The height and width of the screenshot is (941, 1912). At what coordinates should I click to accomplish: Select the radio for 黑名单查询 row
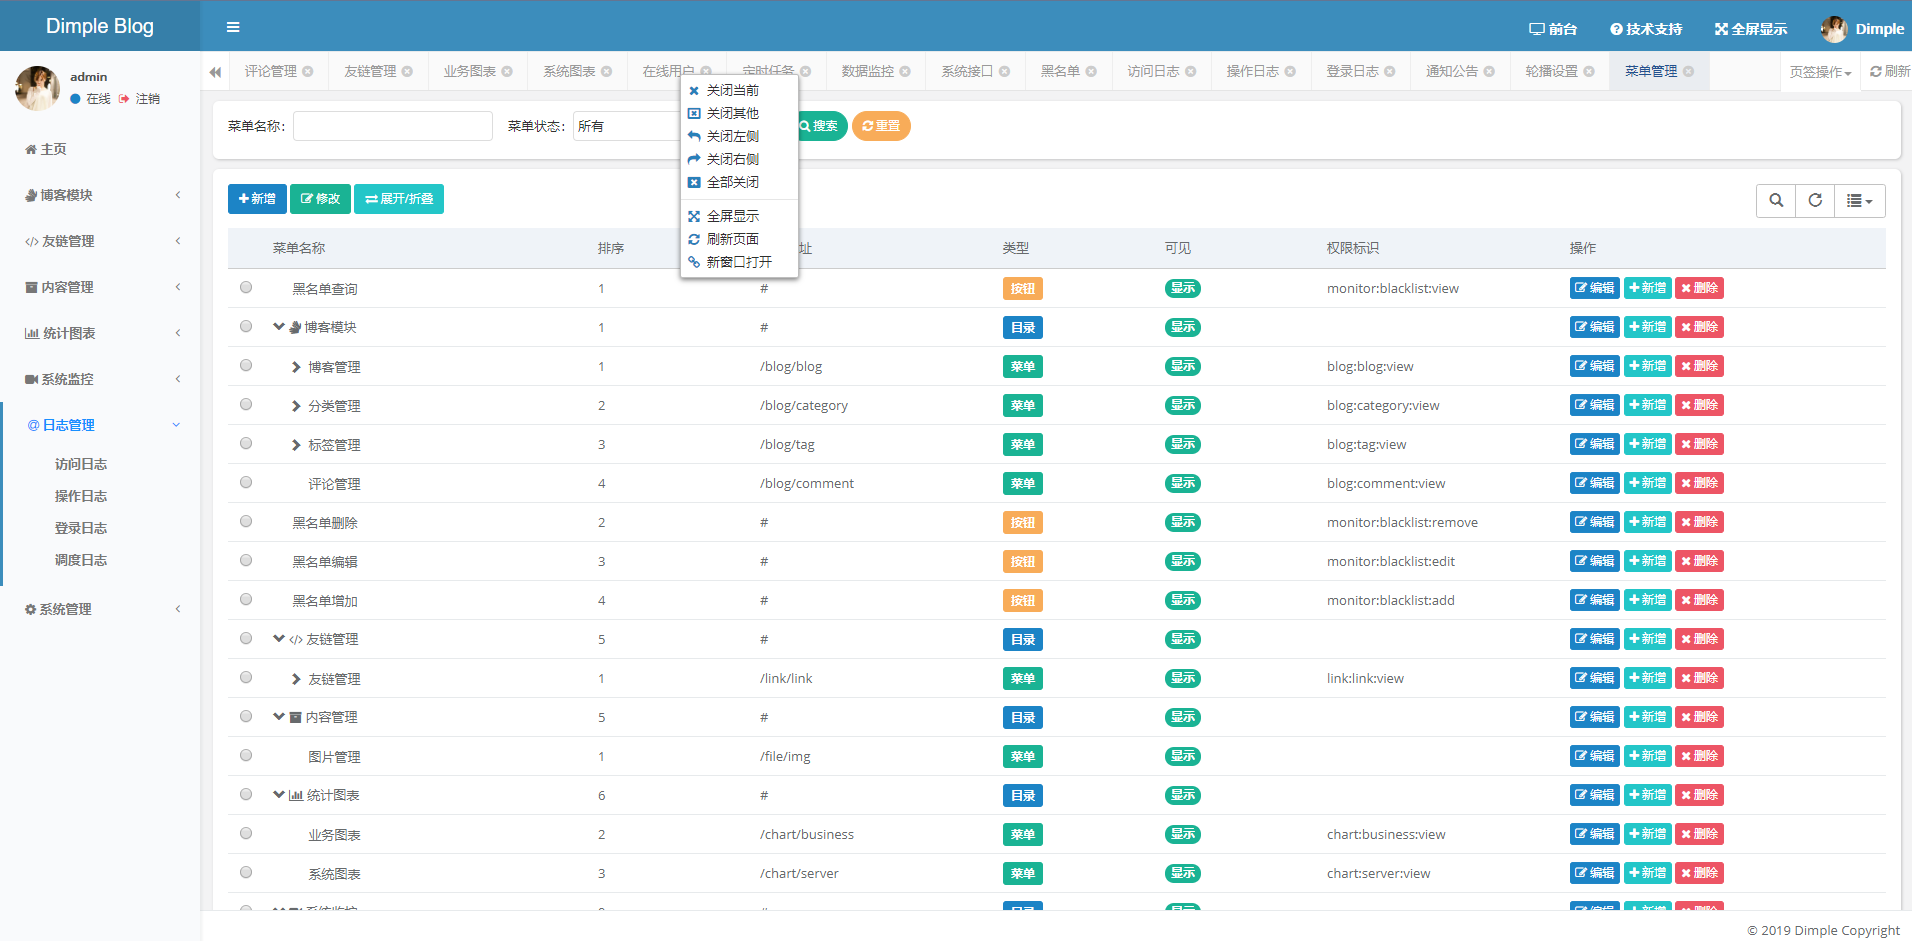click(246, 287)
